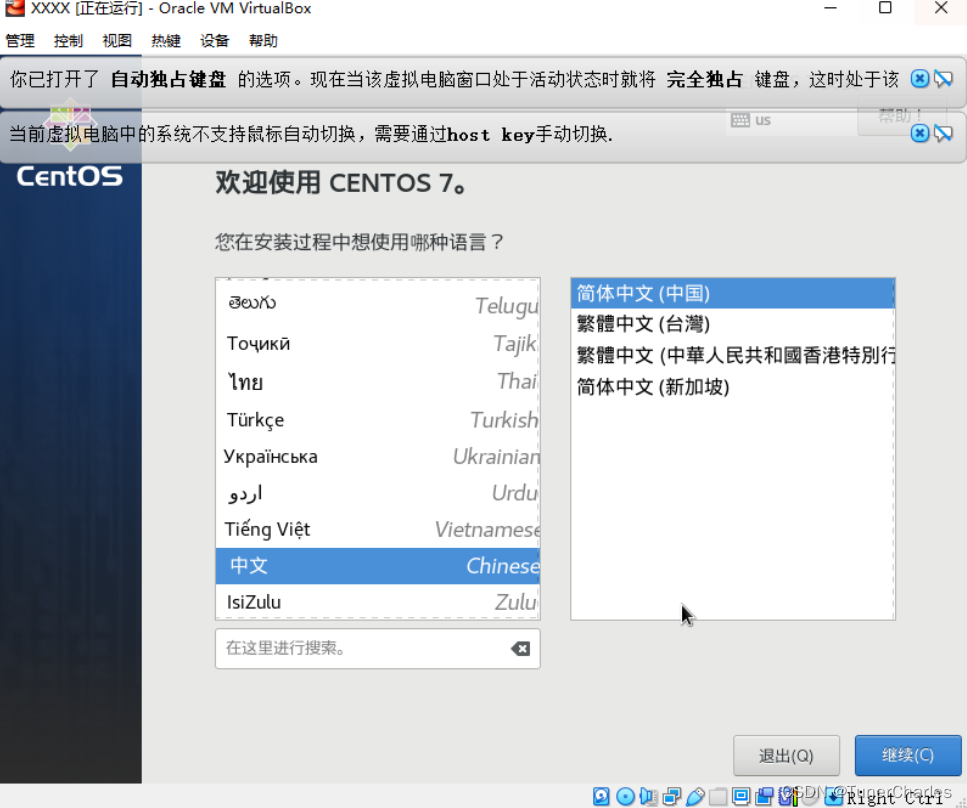Click the network adapters status icon

[x=672, y=796]
